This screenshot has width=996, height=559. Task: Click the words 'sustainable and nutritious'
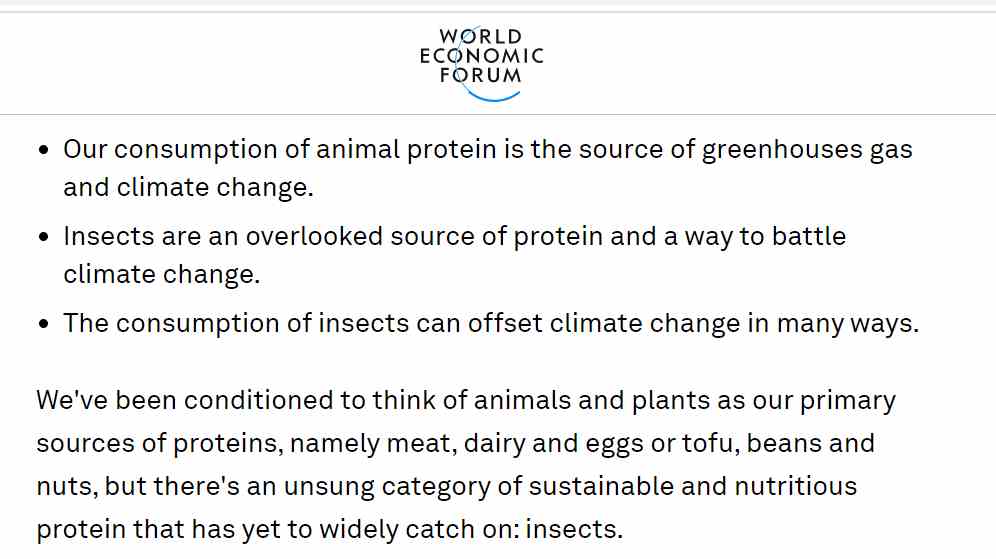[x=693, y=486]
